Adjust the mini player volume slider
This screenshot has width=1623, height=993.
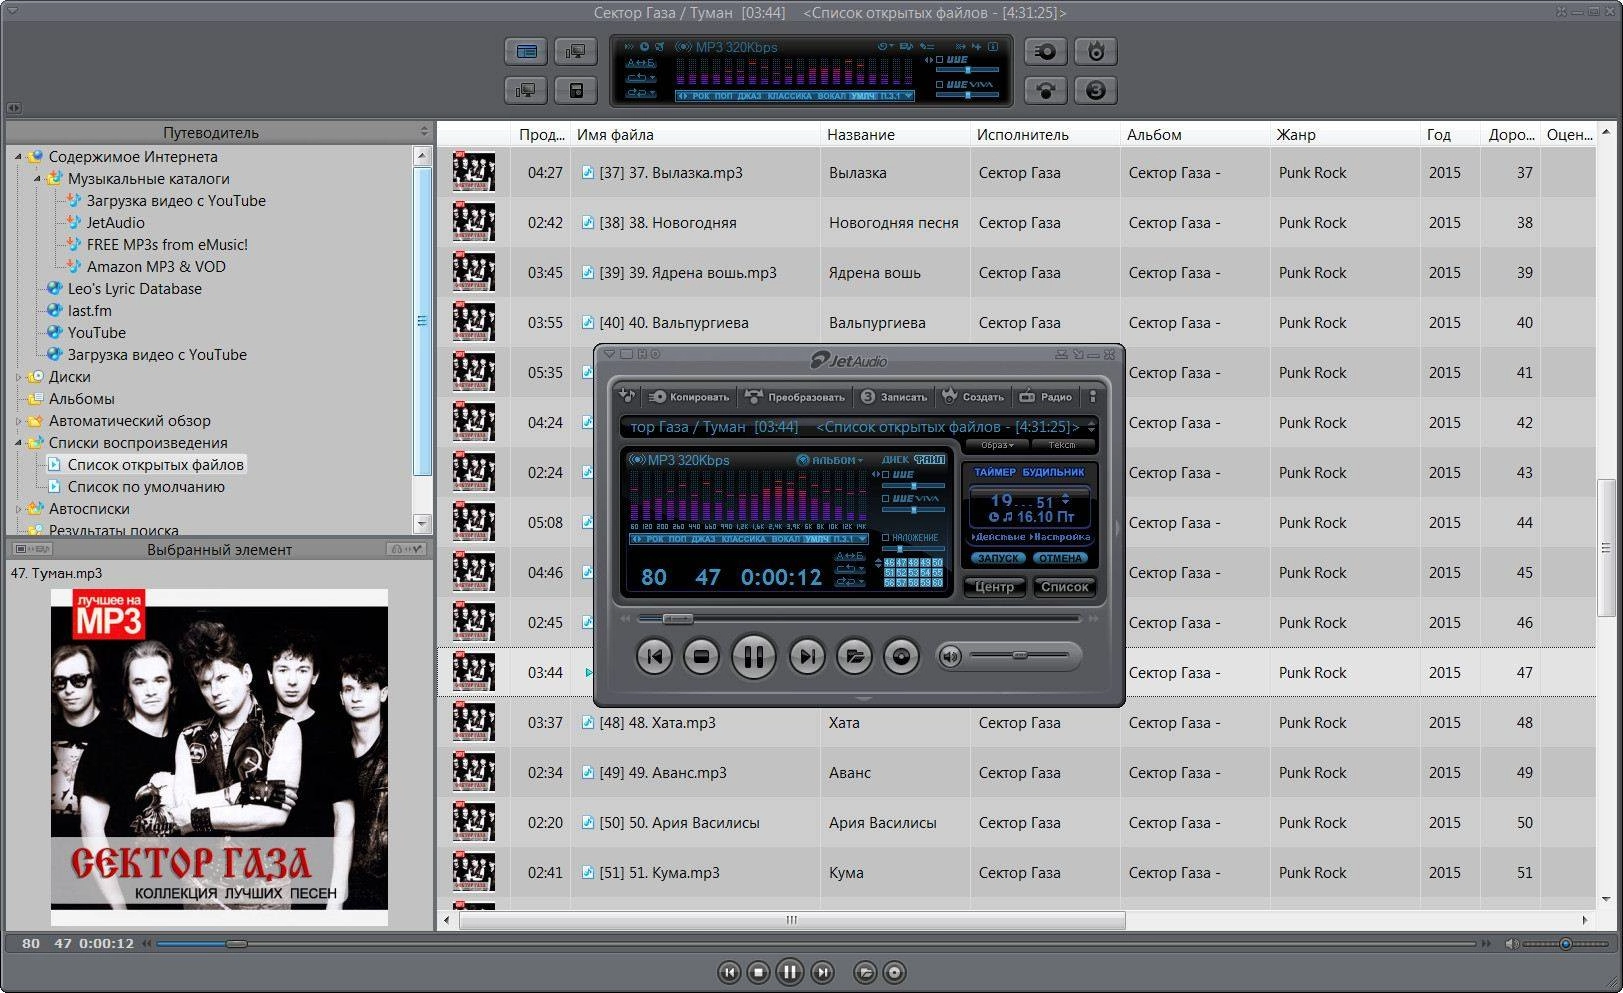[x=1020, y=656]
